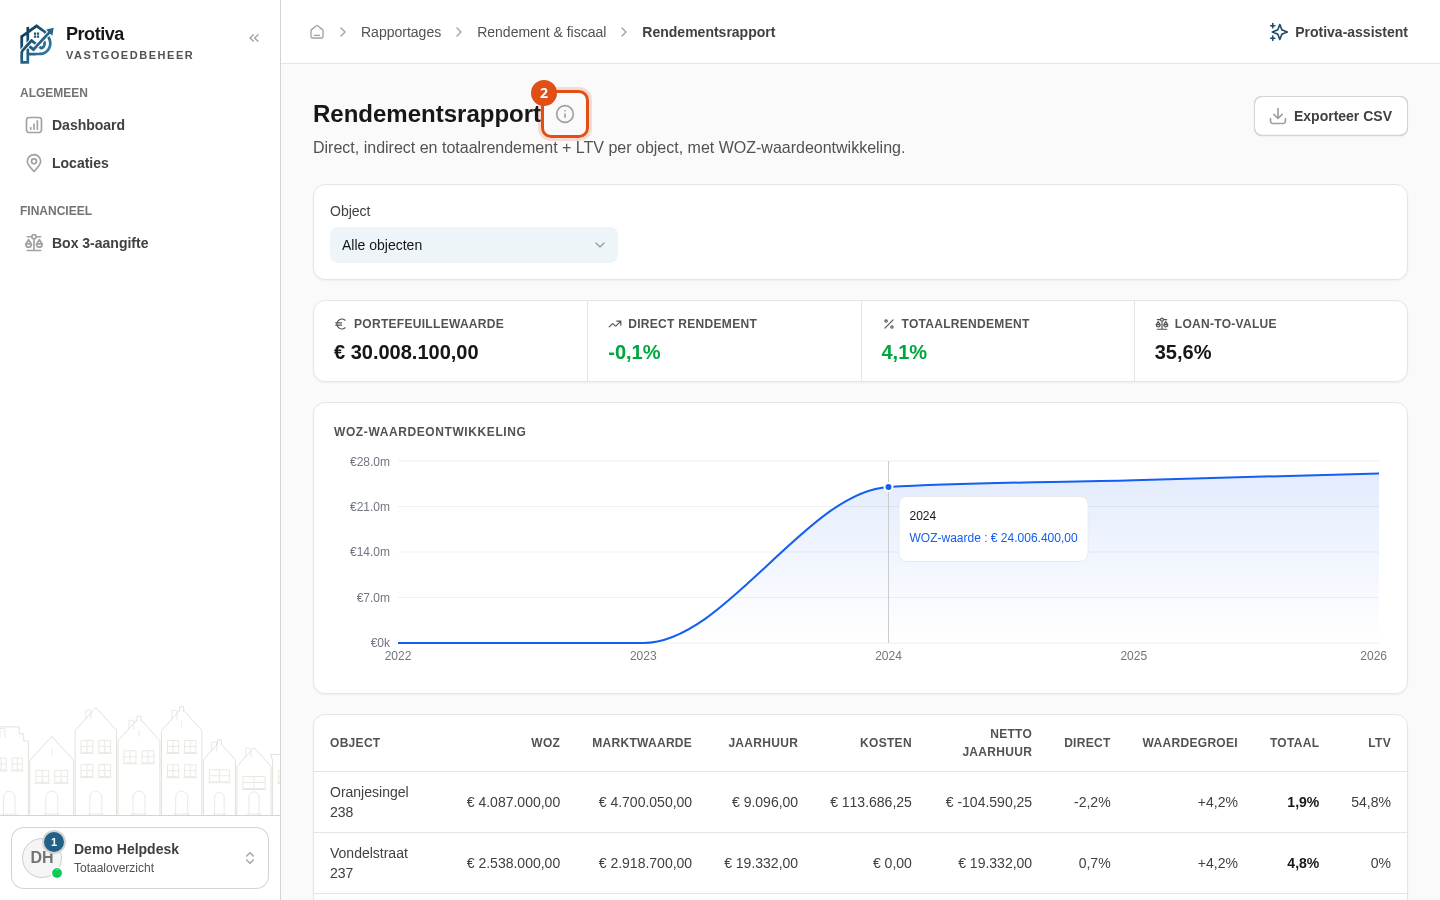This screenshot has height=900, width=1440.
Task: Click the € 113.686,25 kosten cell
Action: click(871, 802)
